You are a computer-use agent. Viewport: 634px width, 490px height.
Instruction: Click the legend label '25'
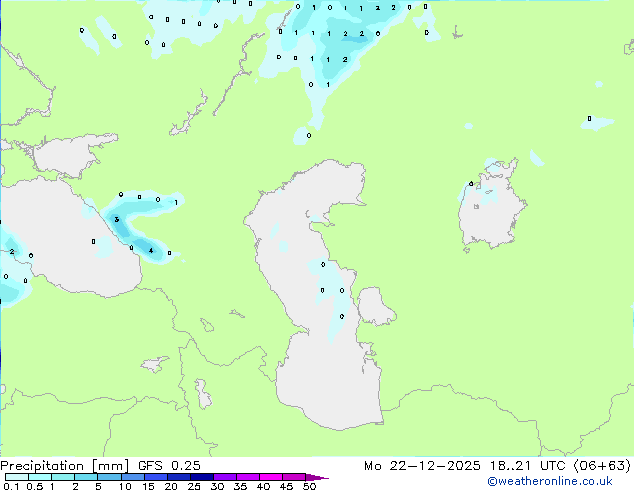point(194,486)
